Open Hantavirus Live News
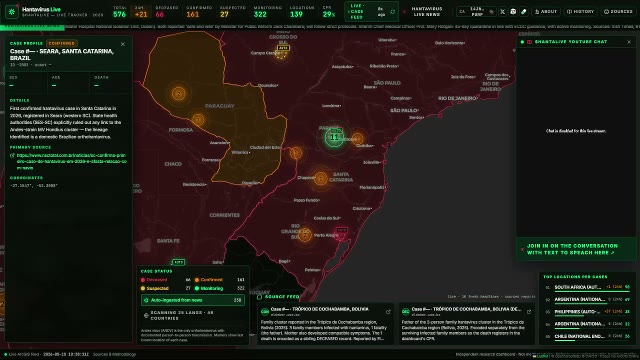The height and width of the screenshot is (360, 640). [x=427, y=12]
